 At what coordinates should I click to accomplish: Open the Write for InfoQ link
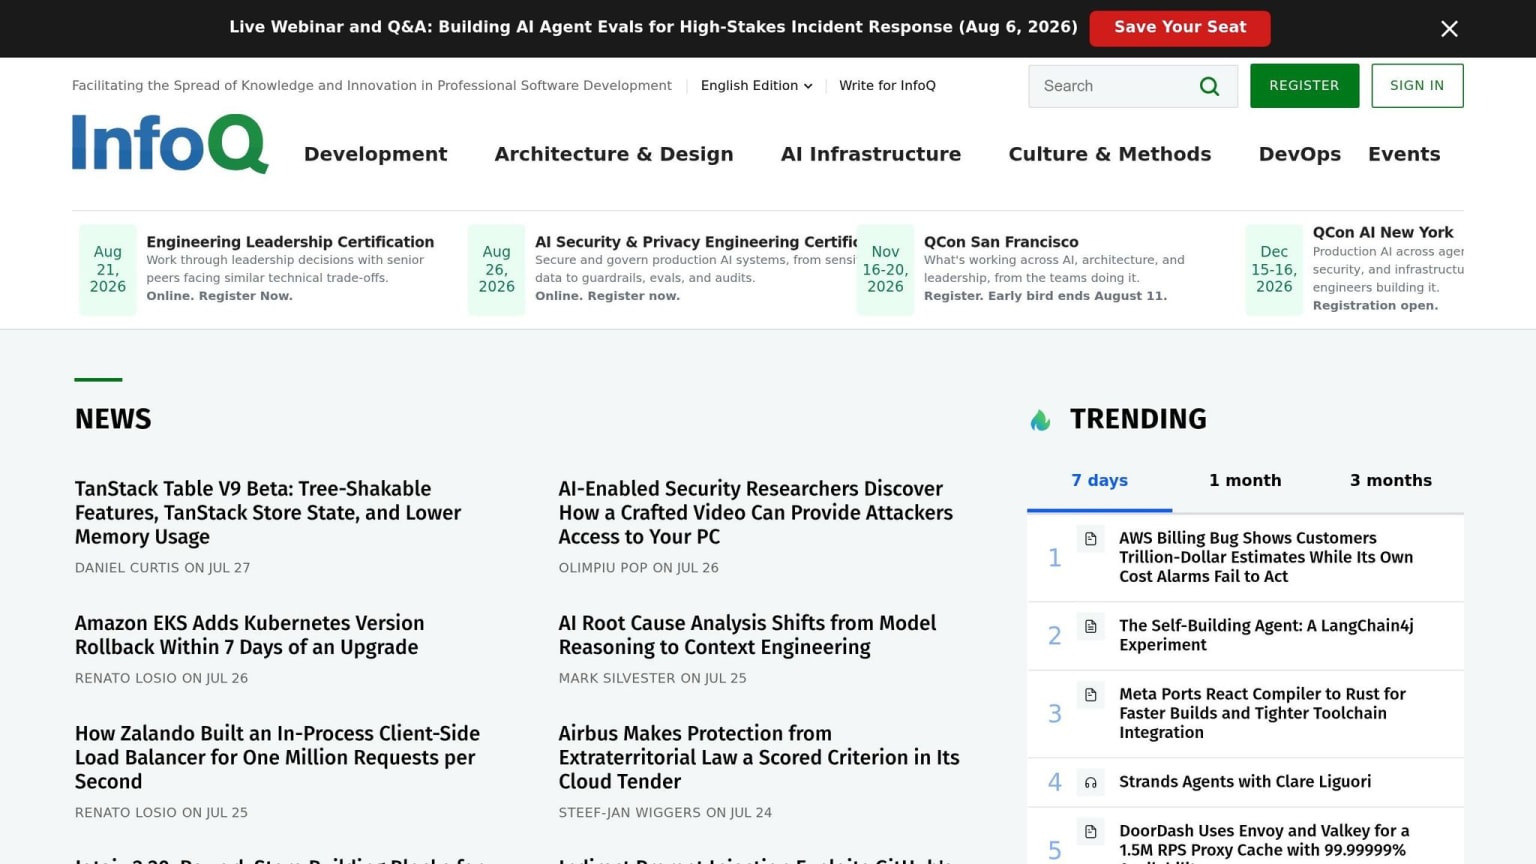point(887,86)
